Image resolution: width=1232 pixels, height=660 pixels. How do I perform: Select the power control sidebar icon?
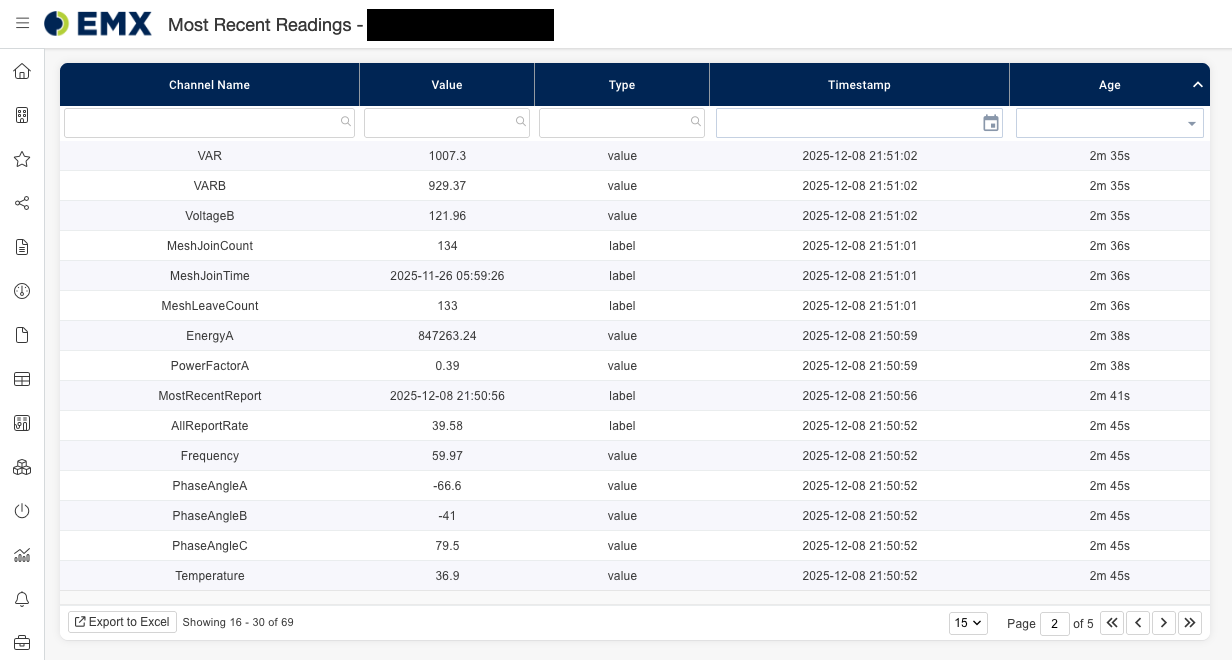(x=22, y=511)
